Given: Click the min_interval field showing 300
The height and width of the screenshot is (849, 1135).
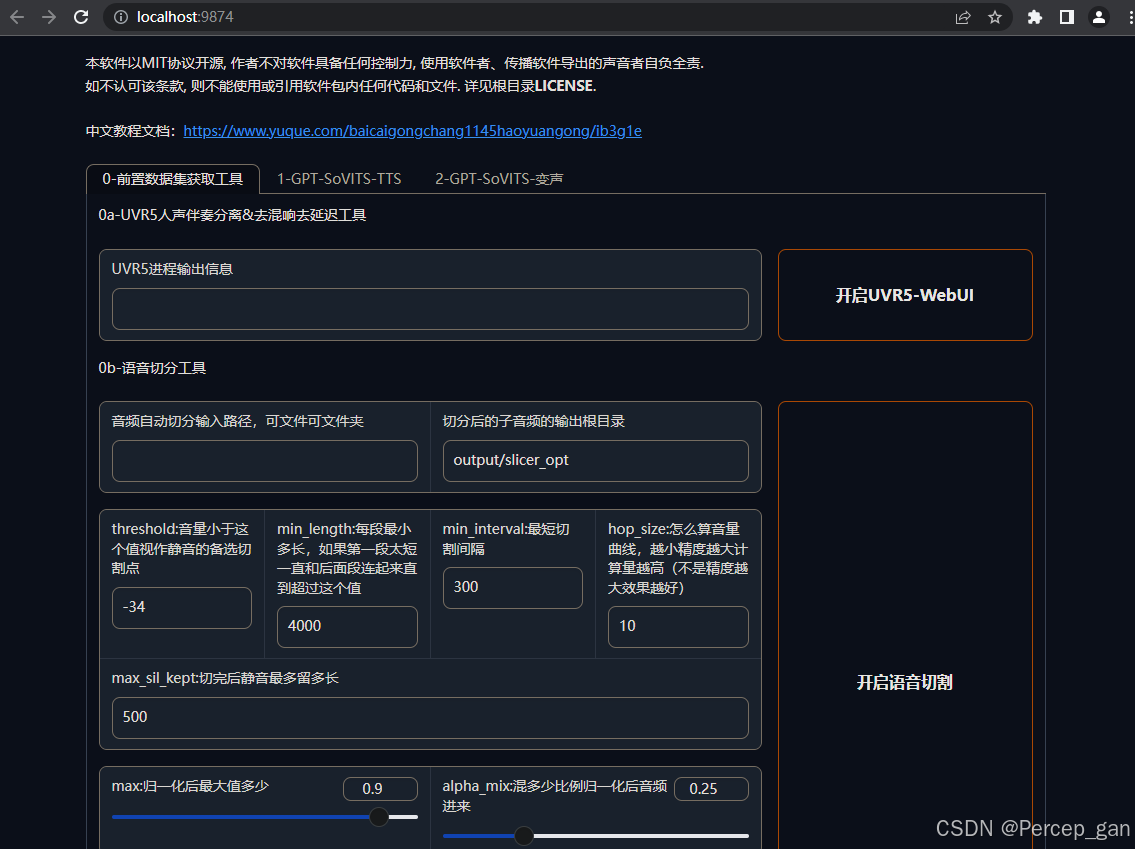Looking at the screenshot, I should [x=512, y=588].
